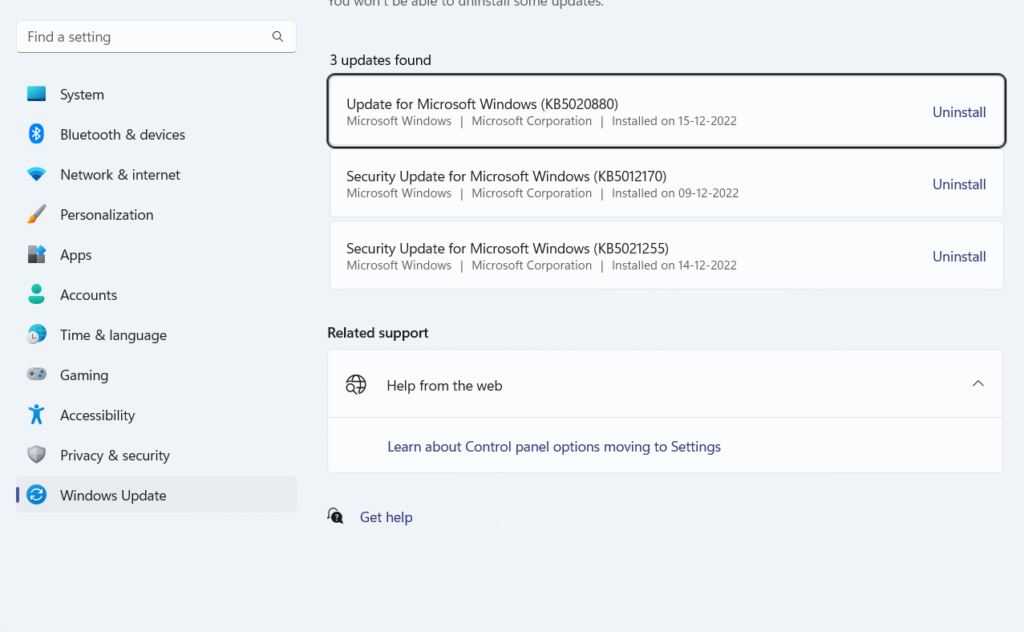Click the Accessibility figure icon
Viewport: 1024px width, 632px height.
click(x=37, y=415)
